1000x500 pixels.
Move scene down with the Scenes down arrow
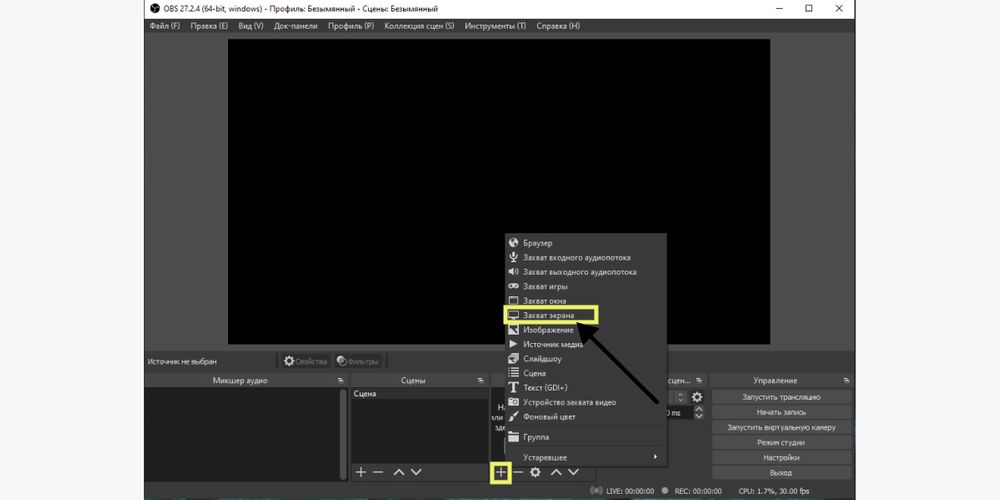click(416, 473)
